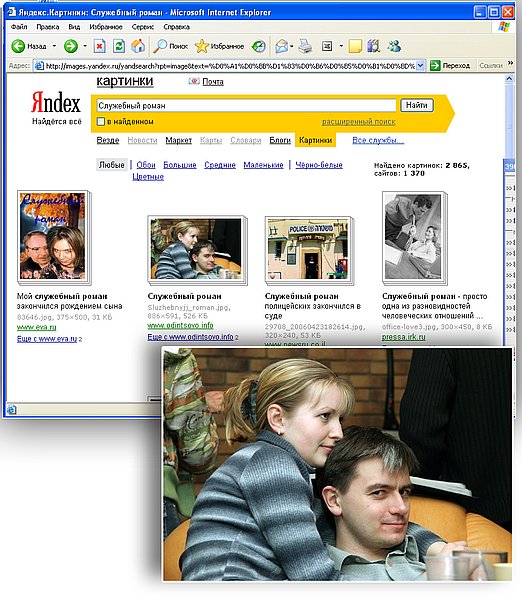Open the Mail envelope toolbar icon
The height and width of the screenshot is (600, 522).
coord(281,46)
